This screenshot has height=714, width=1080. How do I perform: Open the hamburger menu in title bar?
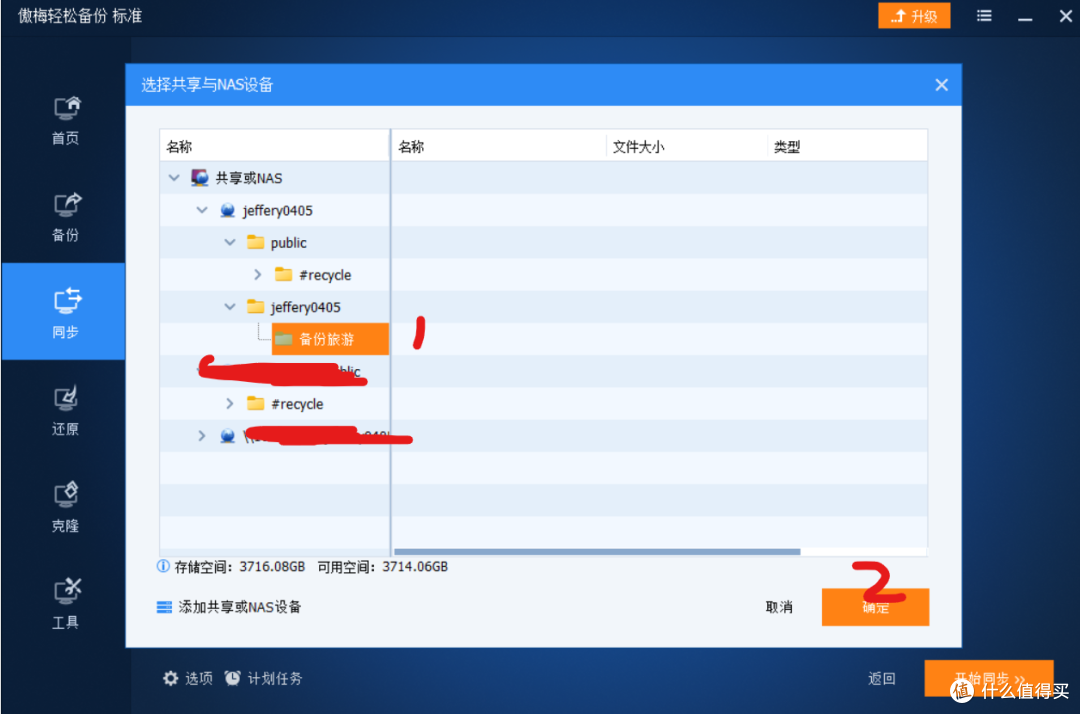984,15
